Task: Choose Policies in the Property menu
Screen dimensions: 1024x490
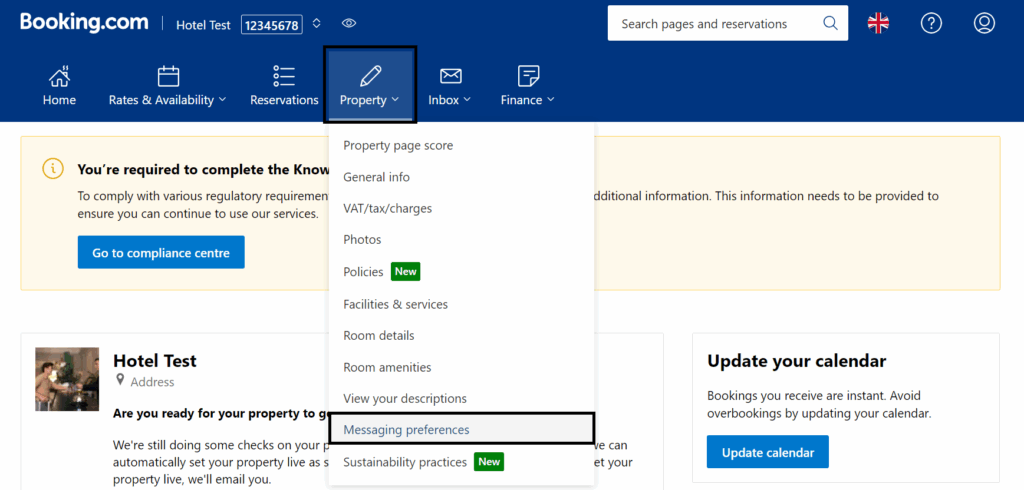Action: [363, 272]
